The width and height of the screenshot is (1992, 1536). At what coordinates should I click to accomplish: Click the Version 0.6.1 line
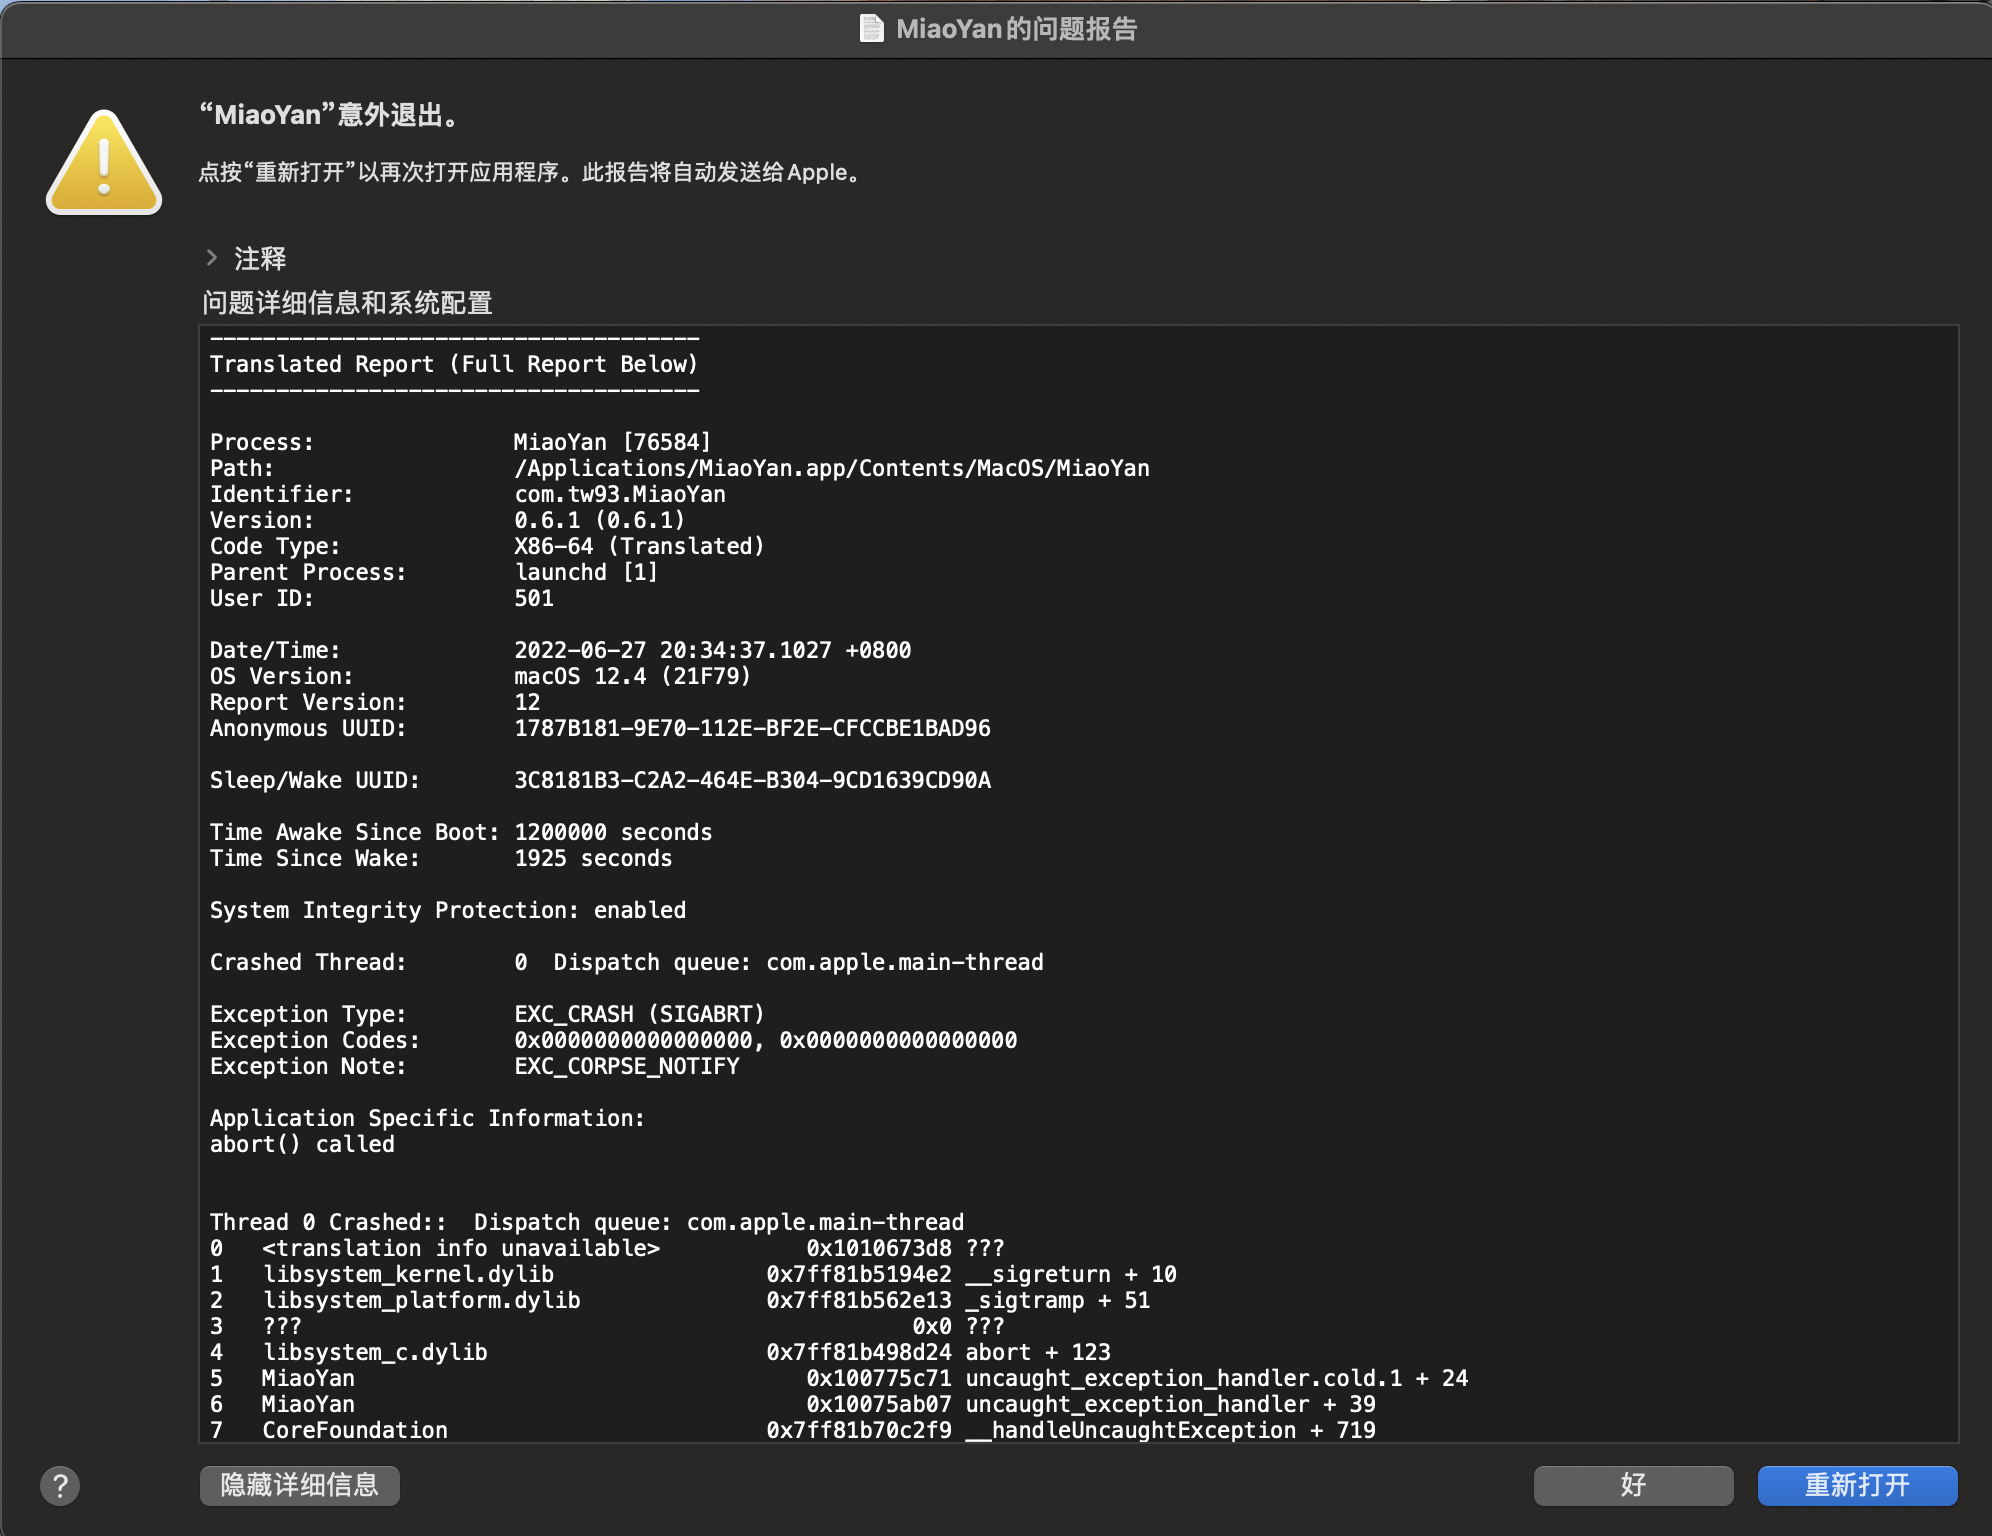(447, 520)
